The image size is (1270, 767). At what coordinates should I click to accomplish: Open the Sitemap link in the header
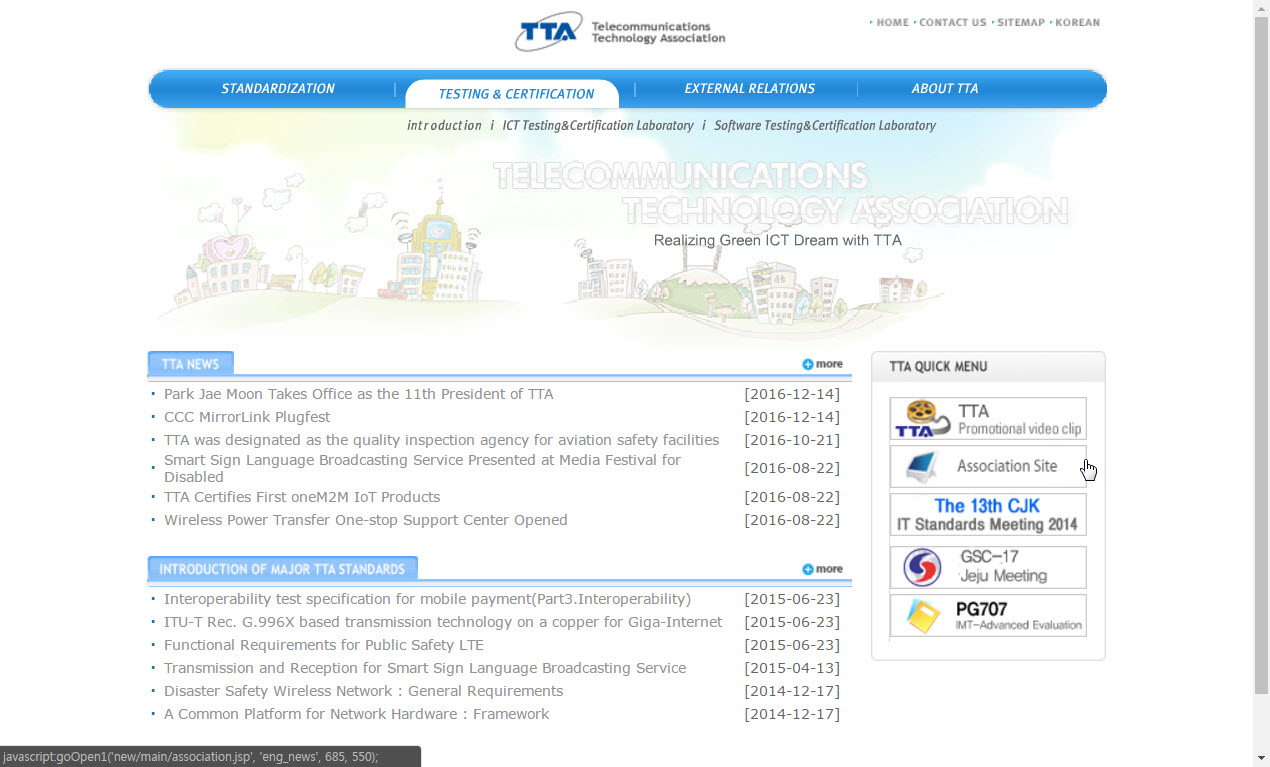tap(1020, 22)
